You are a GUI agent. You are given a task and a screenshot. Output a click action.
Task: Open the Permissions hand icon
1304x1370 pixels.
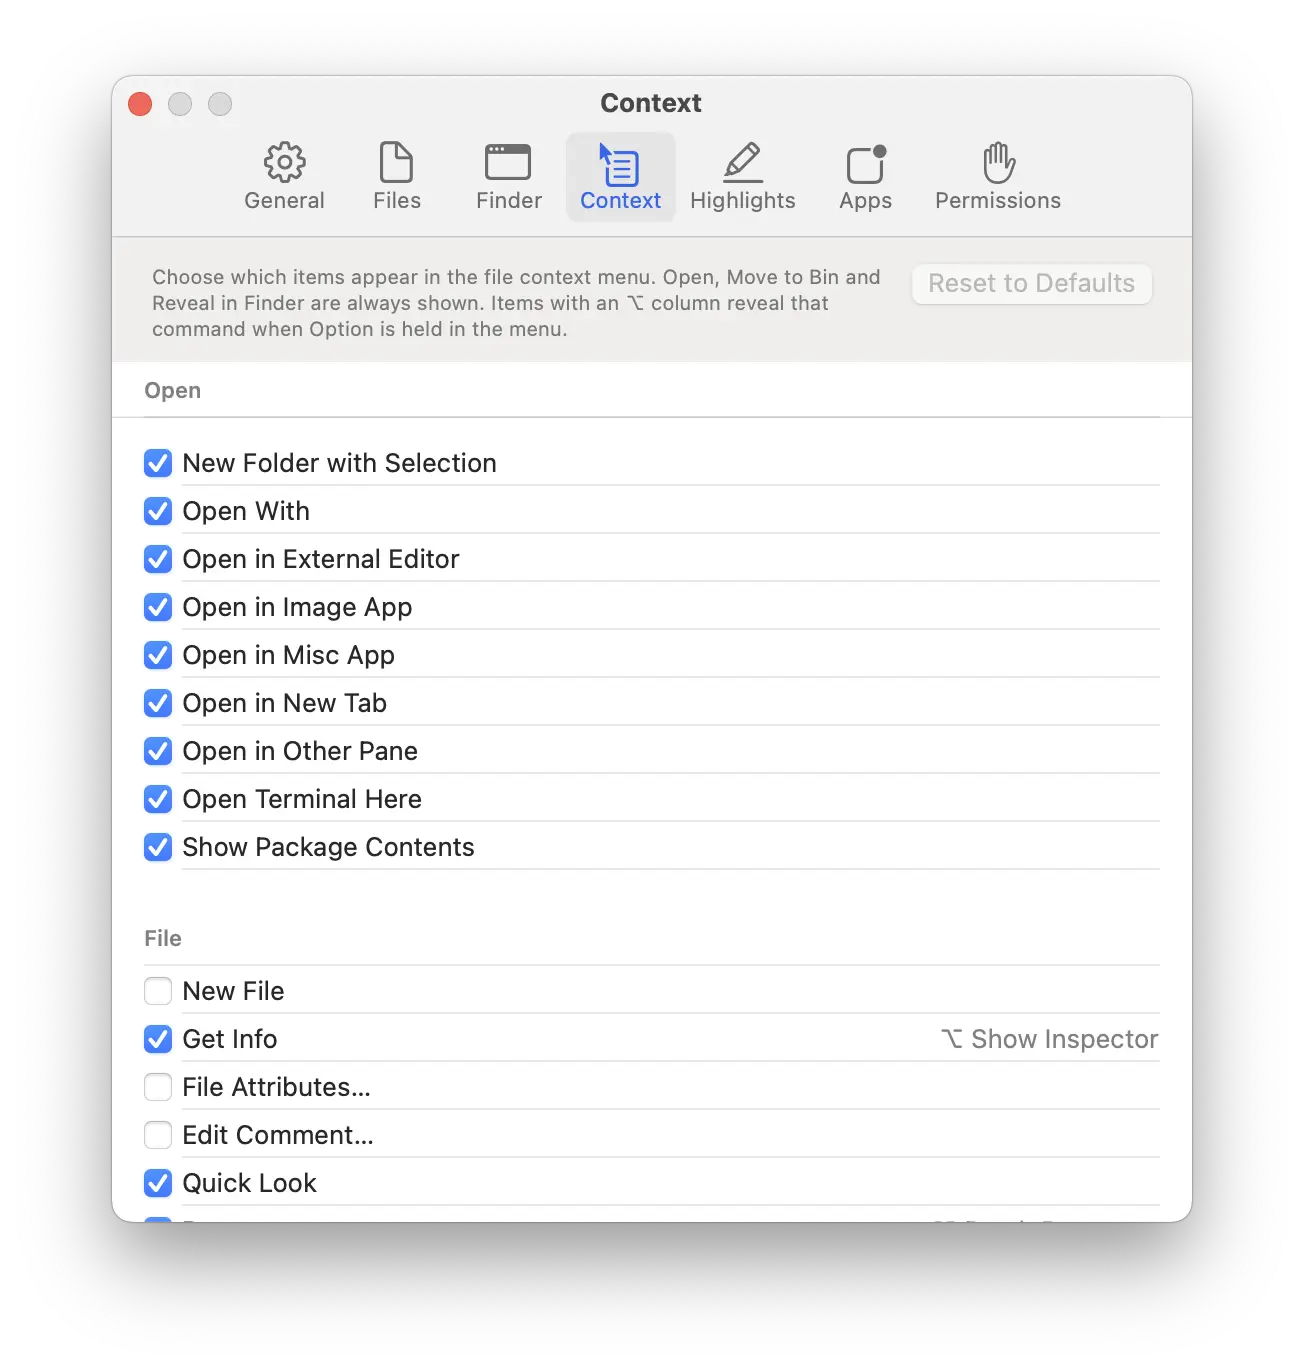998,162
